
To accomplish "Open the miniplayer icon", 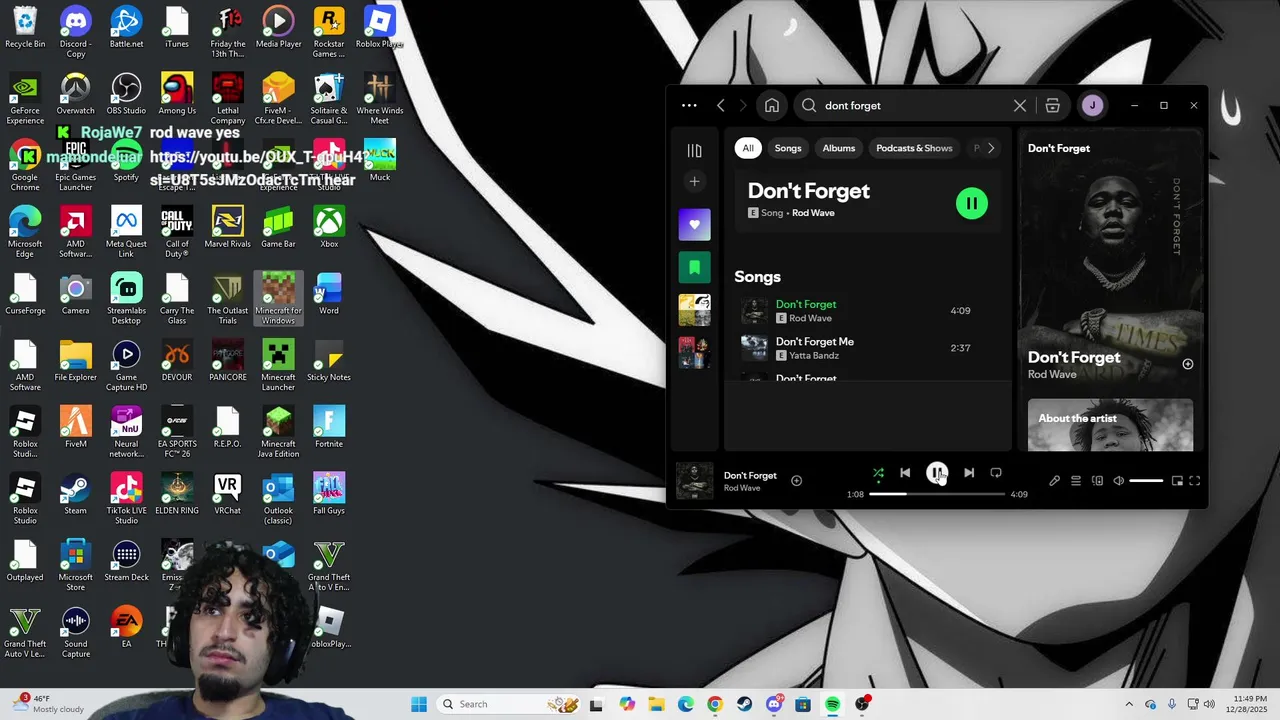I will pyautogui.click(x=1177, y=481).
